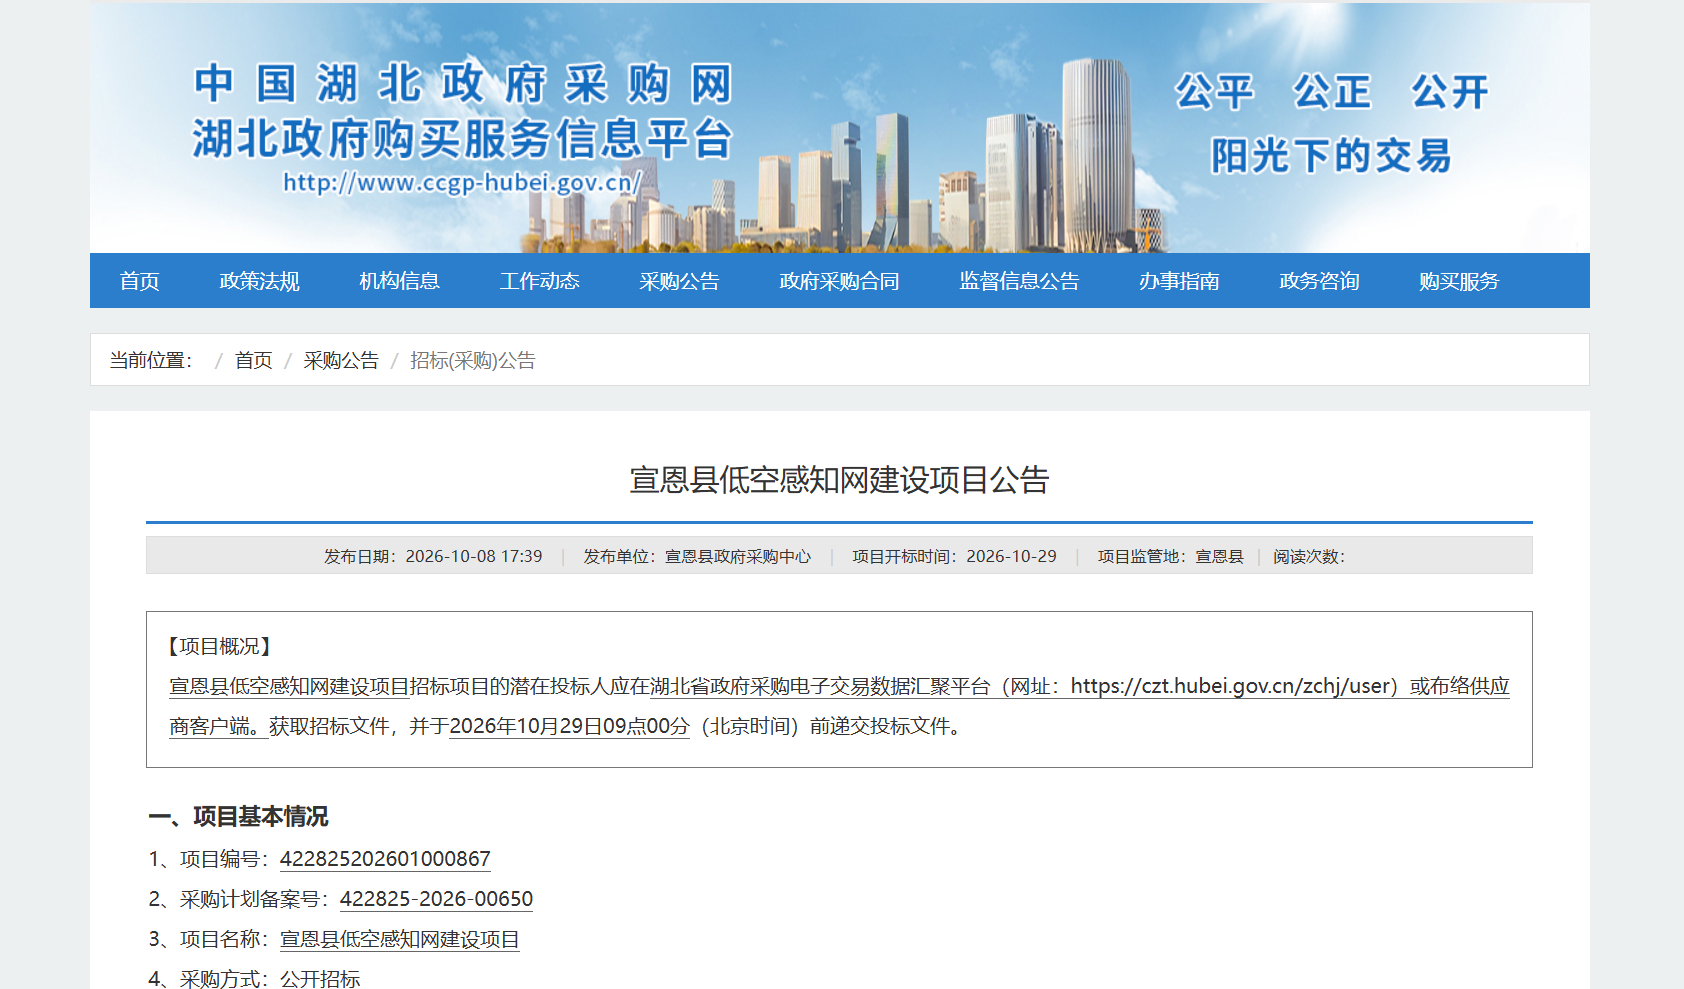The width and height of the screenshot is (1684, 989).
Task: Click procurement method value 公开招标
Action: [x=320, y=978]
